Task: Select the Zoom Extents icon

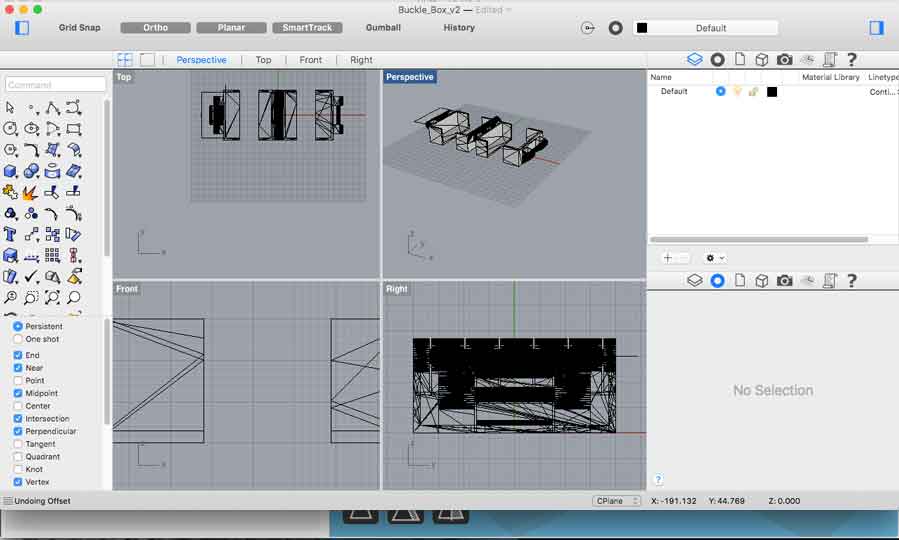Action: [52, 297]
